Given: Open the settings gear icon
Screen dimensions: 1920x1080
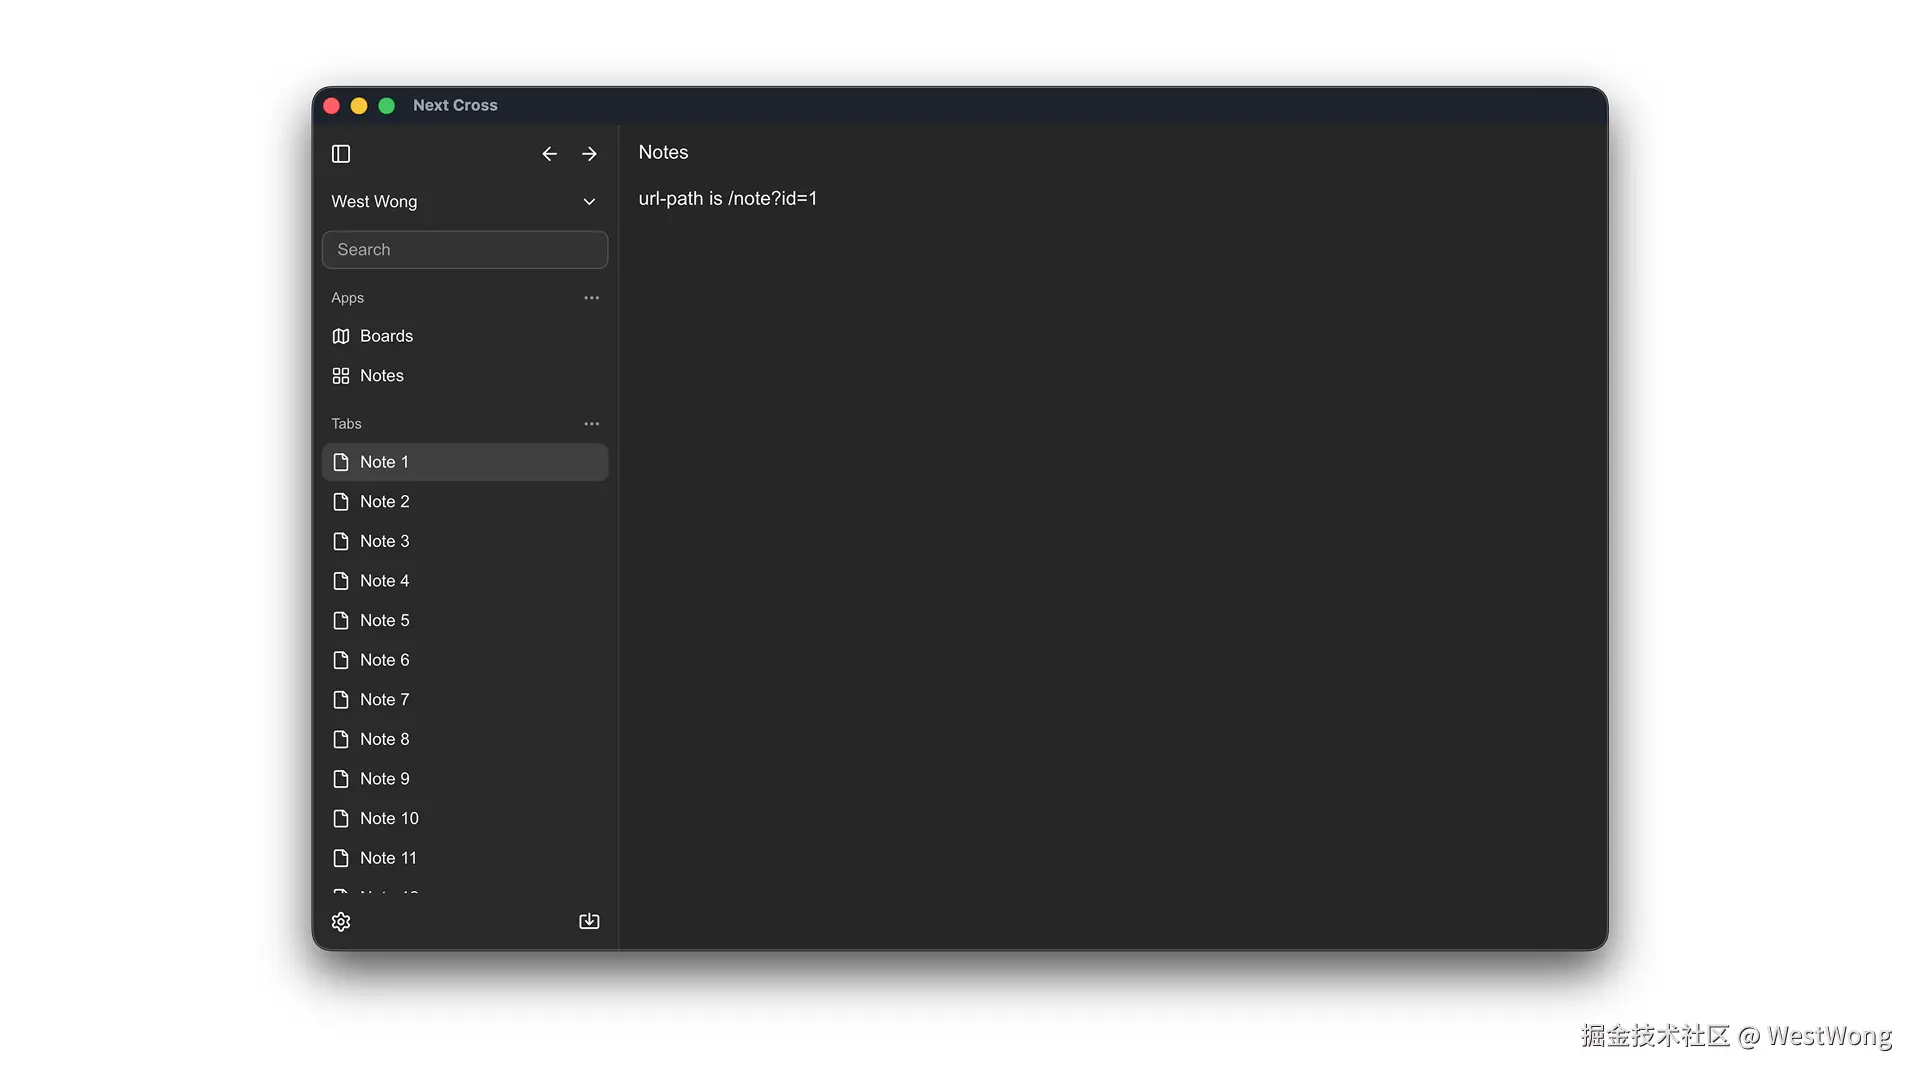Looking at the screenshot, I should coord(341,921).
